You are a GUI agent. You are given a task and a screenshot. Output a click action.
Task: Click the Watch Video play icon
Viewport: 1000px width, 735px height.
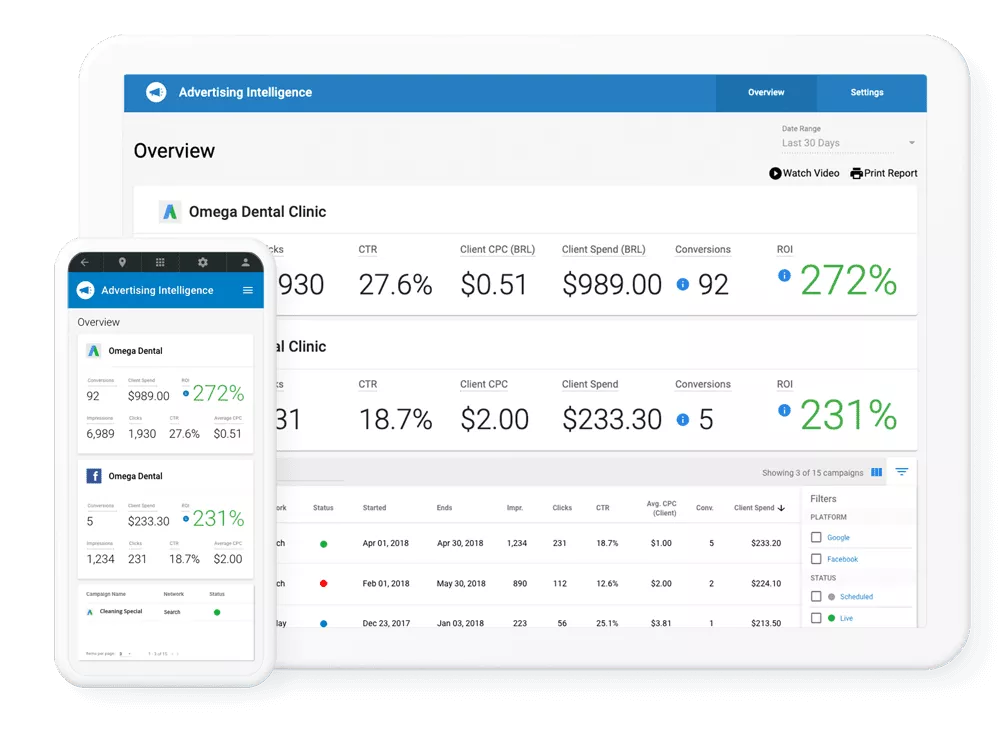coord(775,173)
